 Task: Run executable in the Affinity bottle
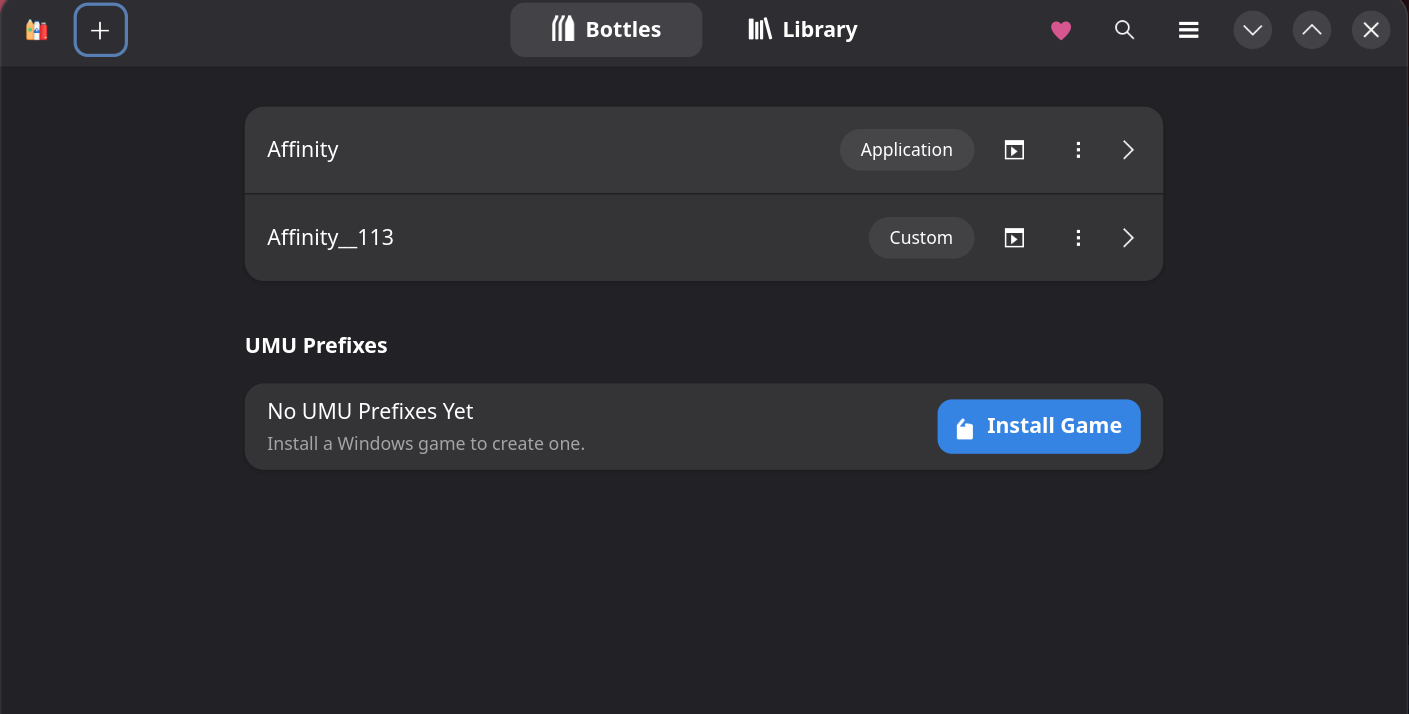[1014, 150]
